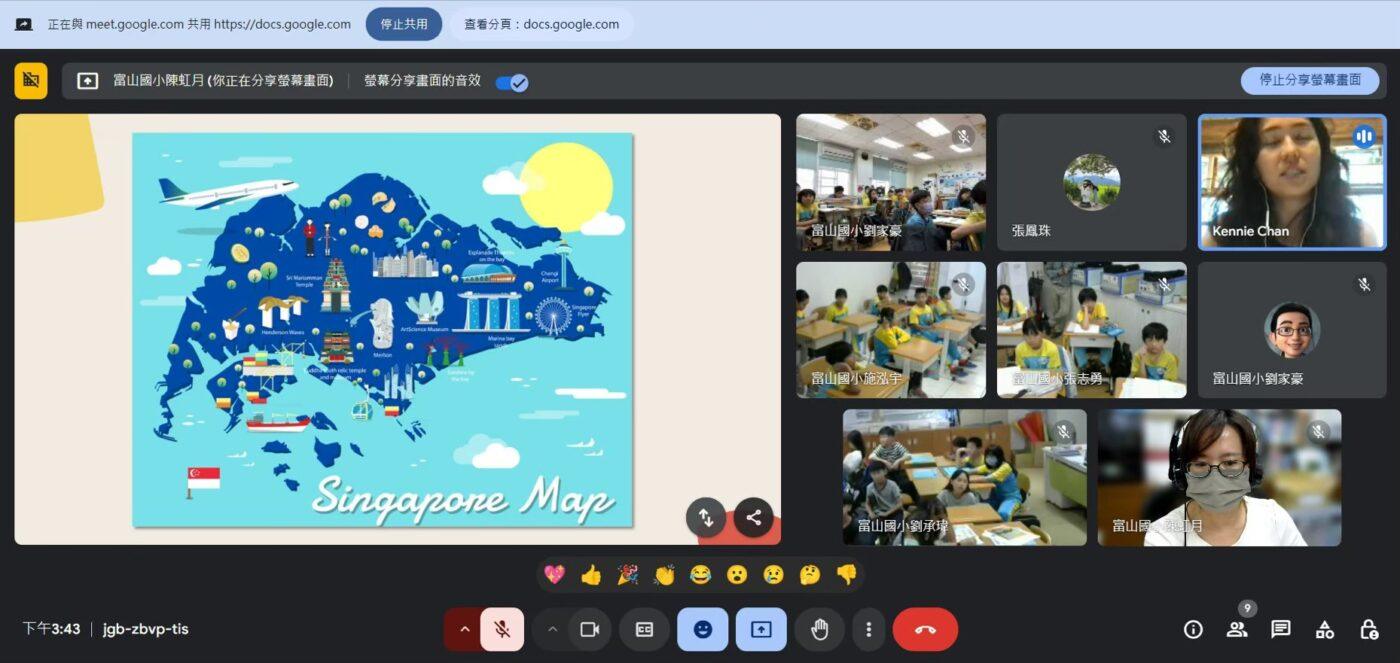
Task: Send the surprised face emoji reaction
Action: (737, 574)
